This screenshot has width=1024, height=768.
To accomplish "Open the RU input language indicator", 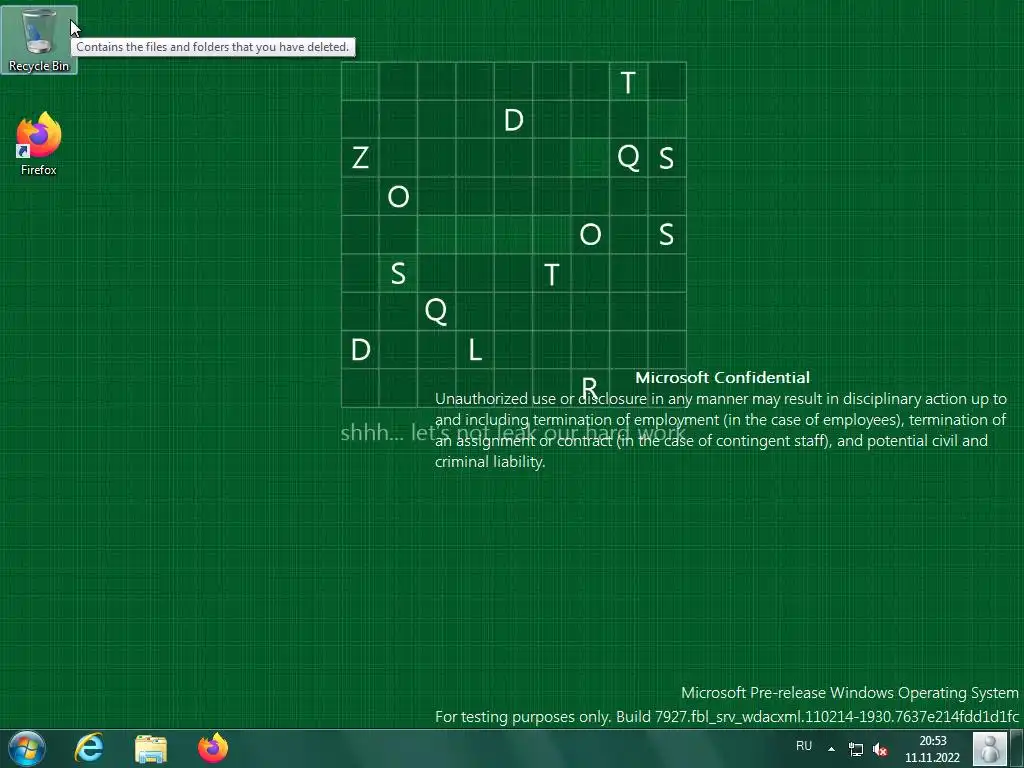I will (x=804, y=746).
